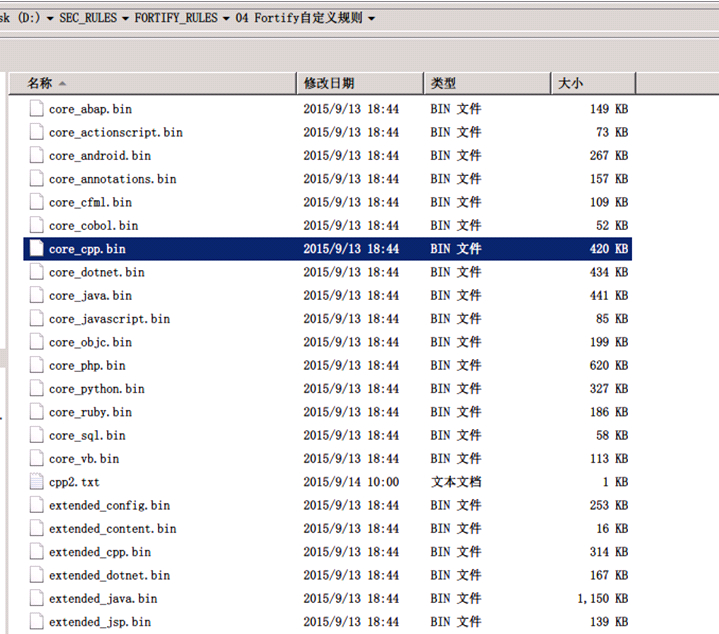The image size is (719, 634).
Task: Select the file name extended_java.bin
Action: [x=103, y=599]
